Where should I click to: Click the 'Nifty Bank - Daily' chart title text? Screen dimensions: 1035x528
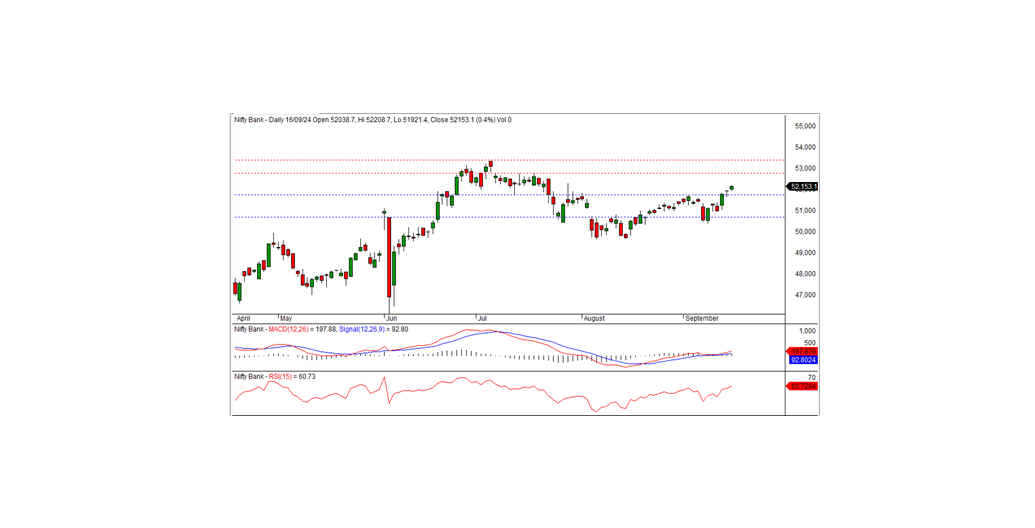pyautogui.click(x=260, y=120)
